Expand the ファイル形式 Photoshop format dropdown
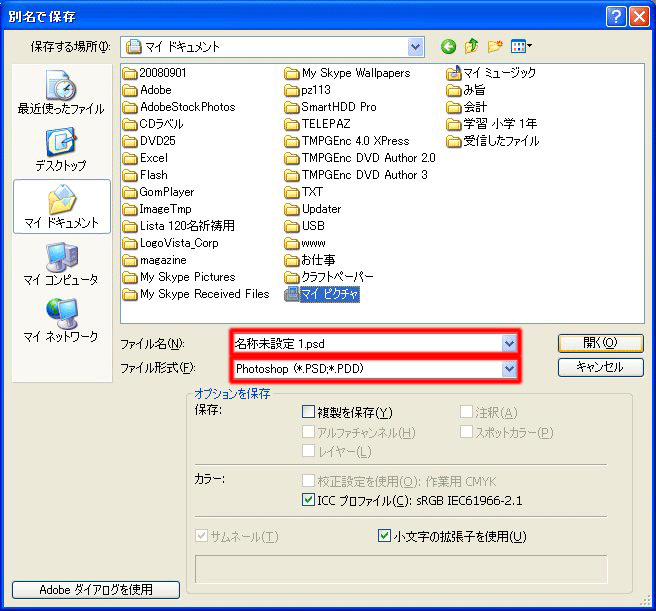Screen dimensions: 656x611 tap(509, 369)
